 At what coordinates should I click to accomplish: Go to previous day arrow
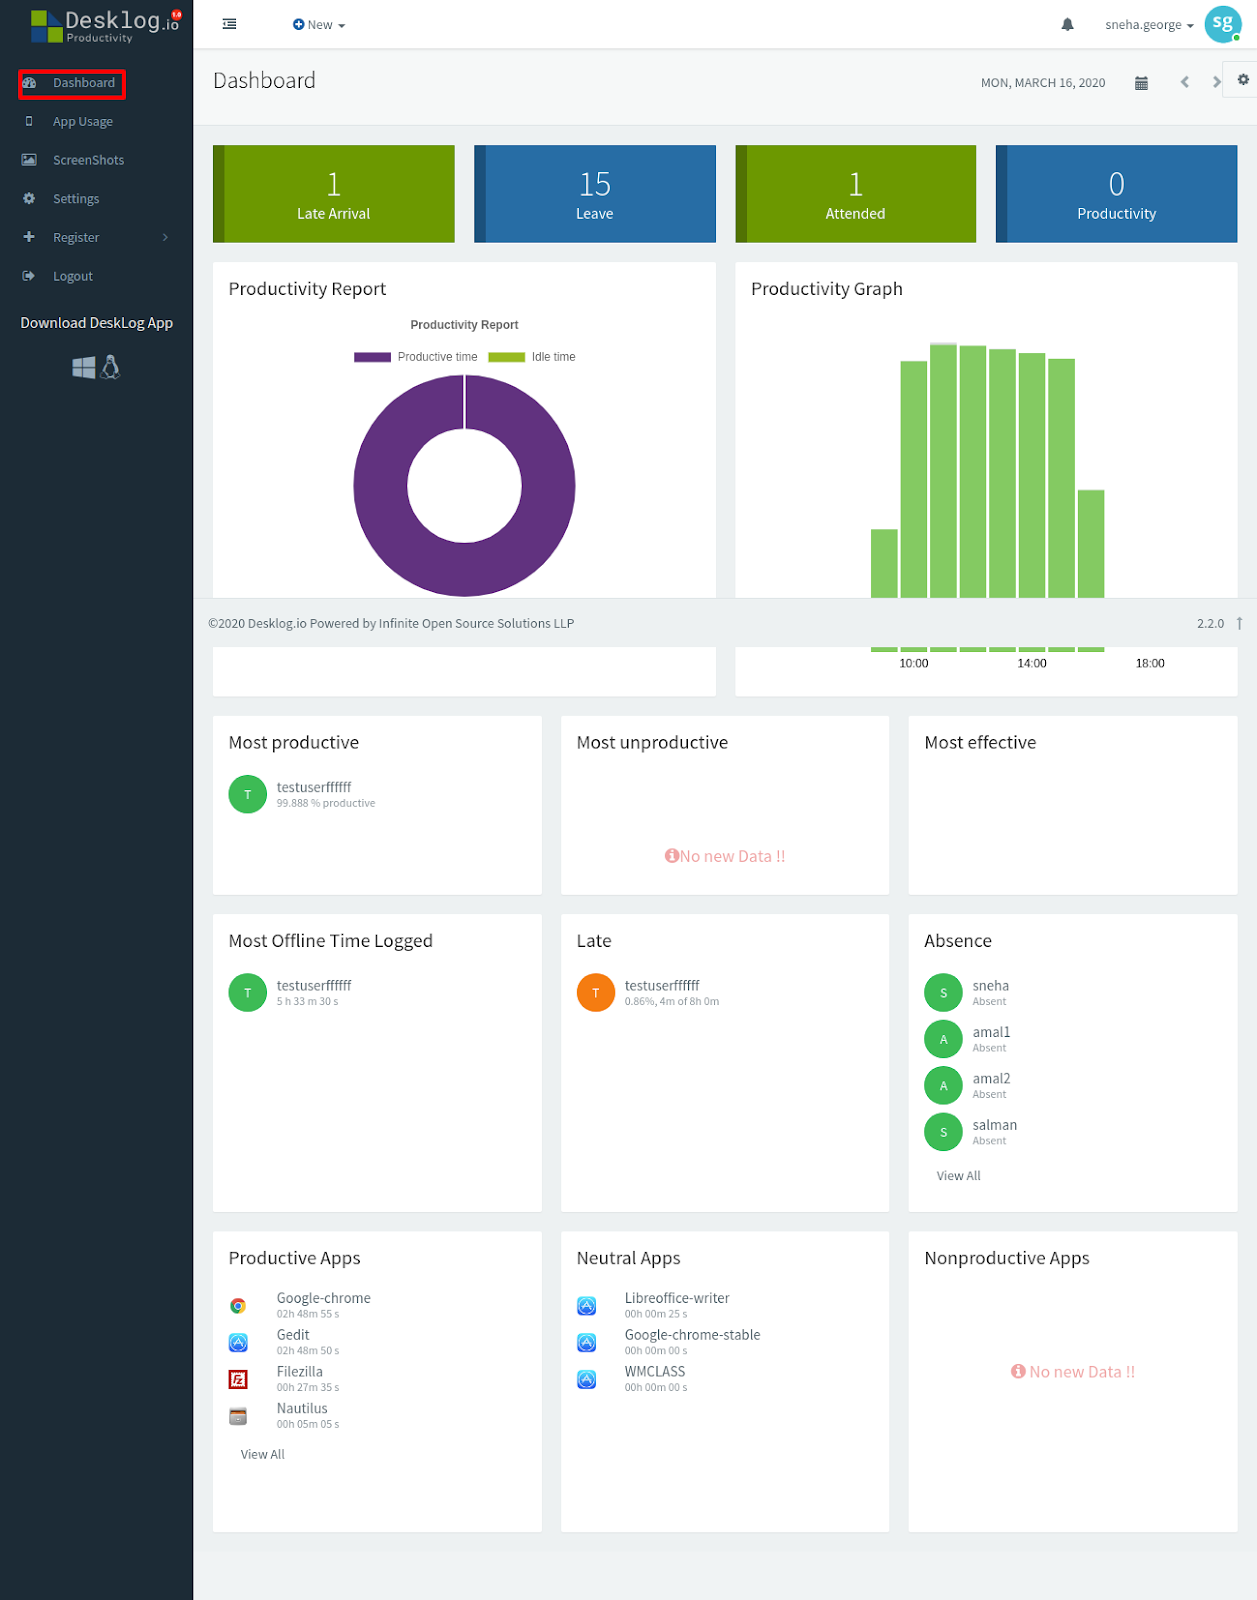1184,82
